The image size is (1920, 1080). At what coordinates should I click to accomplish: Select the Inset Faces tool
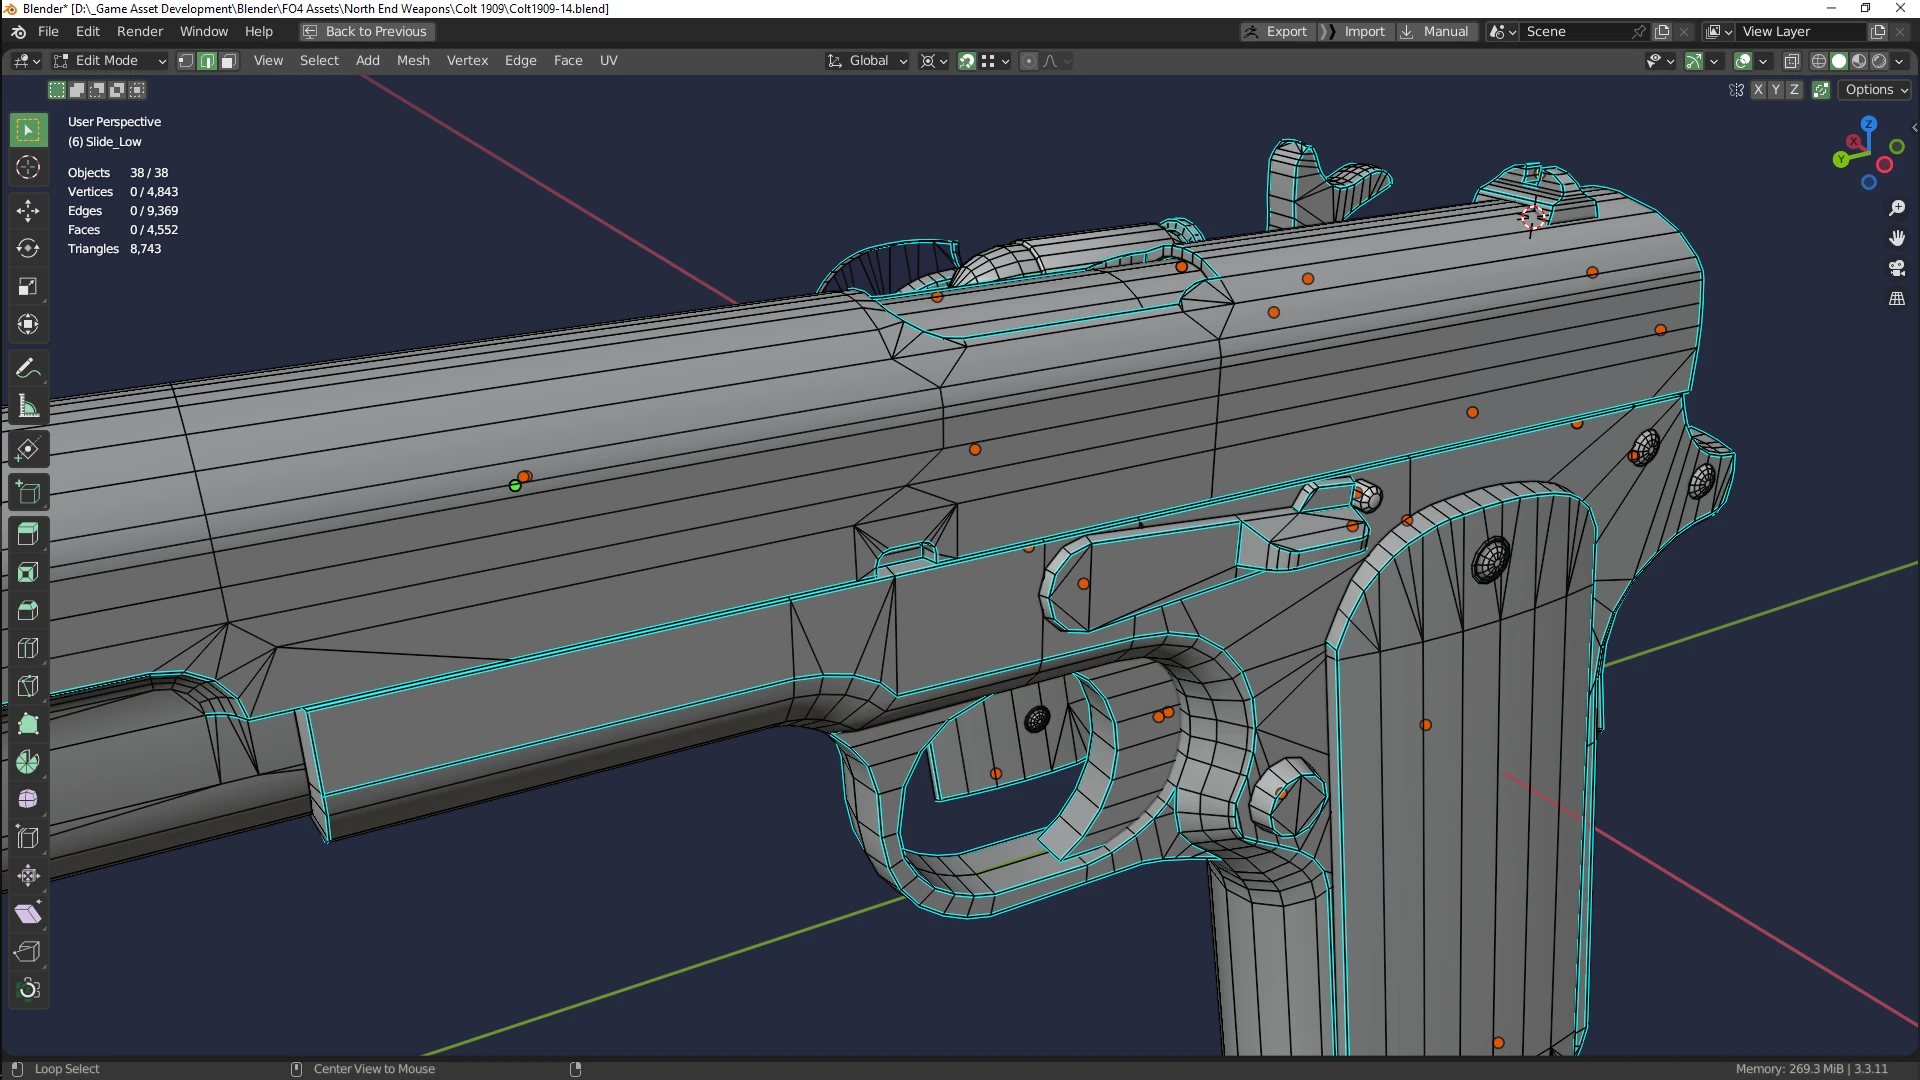[28, 572]
